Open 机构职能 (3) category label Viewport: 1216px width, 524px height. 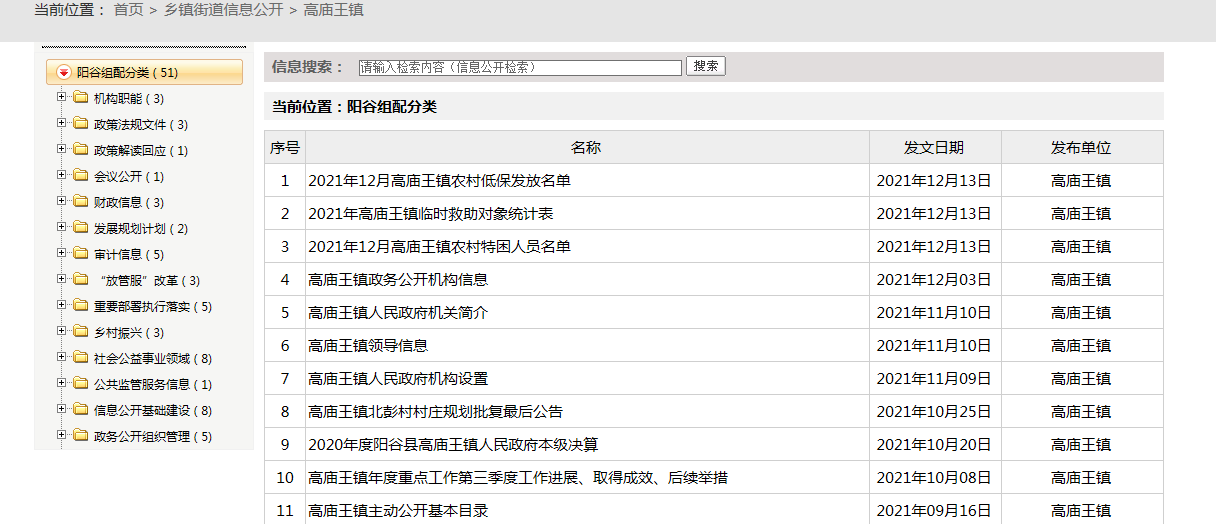[x=129, y=99]
